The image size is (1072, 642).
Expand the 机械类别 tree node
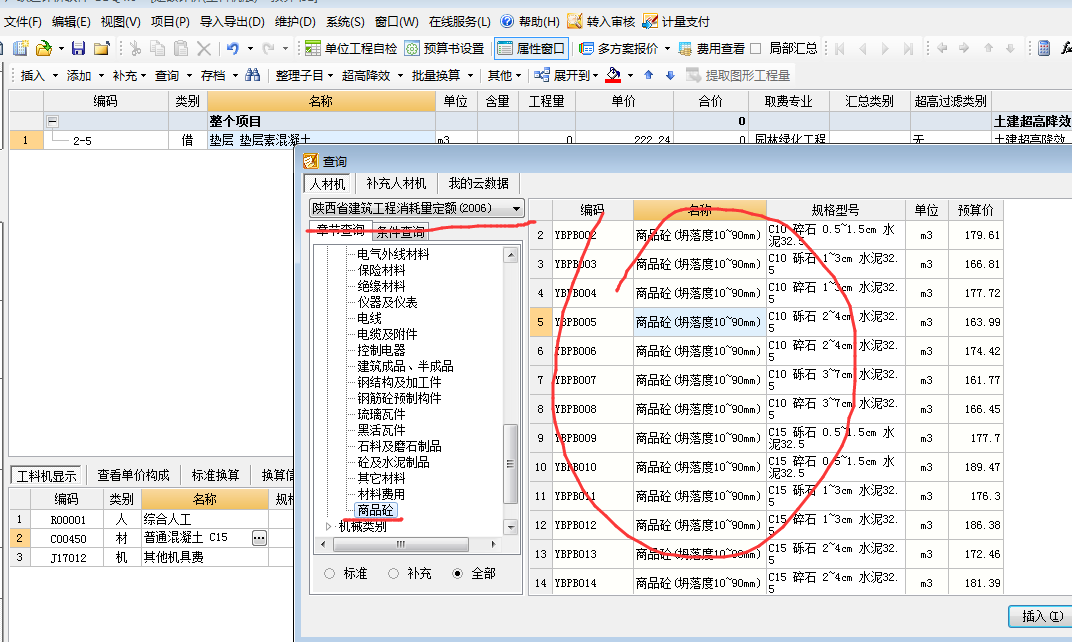click(329, 526)
